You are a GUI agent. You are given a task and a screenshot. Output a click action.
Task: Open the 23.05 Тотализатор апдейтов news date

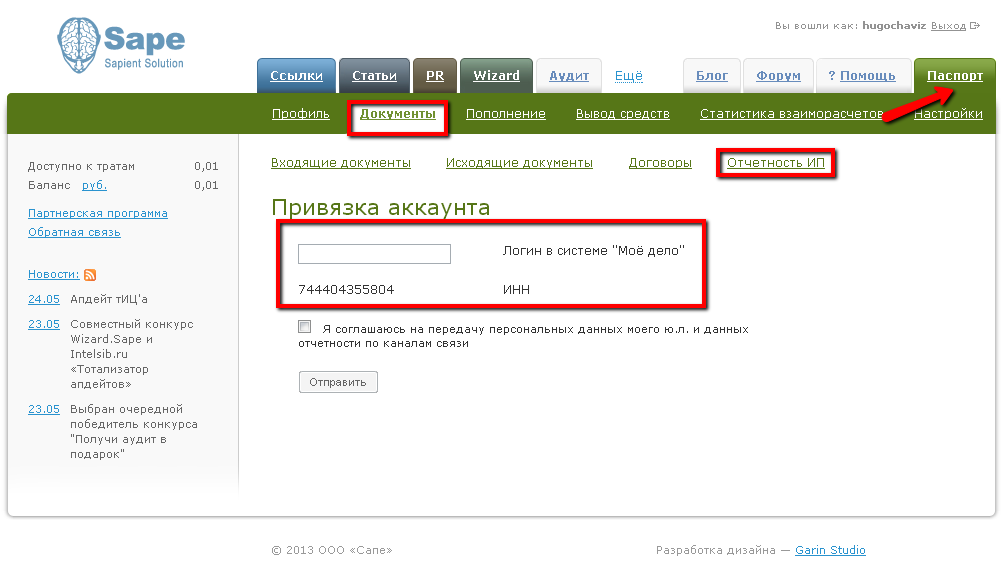tap(44, 324)
